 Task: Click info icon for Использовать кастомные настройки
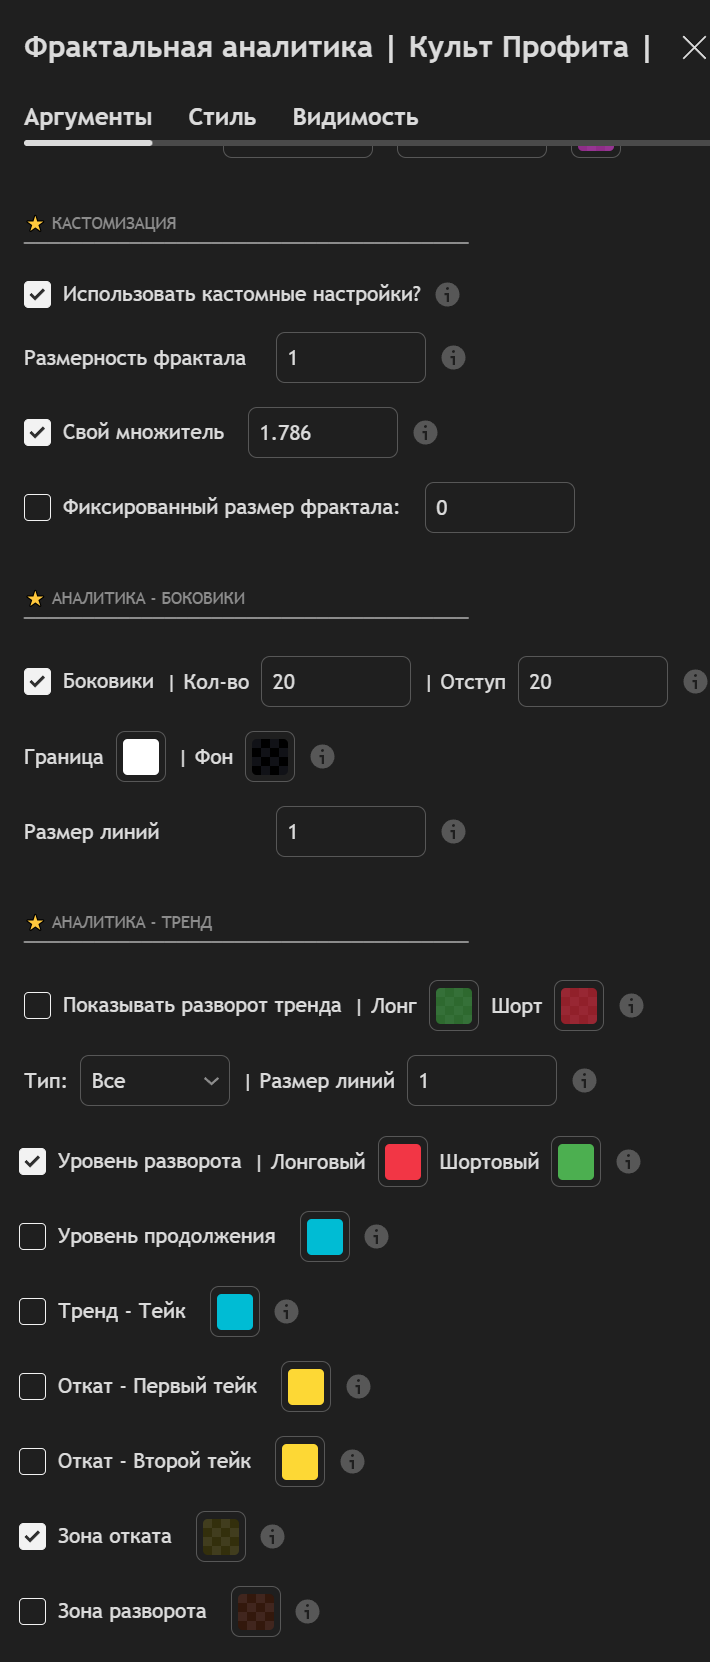pyautogui.click(x=447, y=295)
